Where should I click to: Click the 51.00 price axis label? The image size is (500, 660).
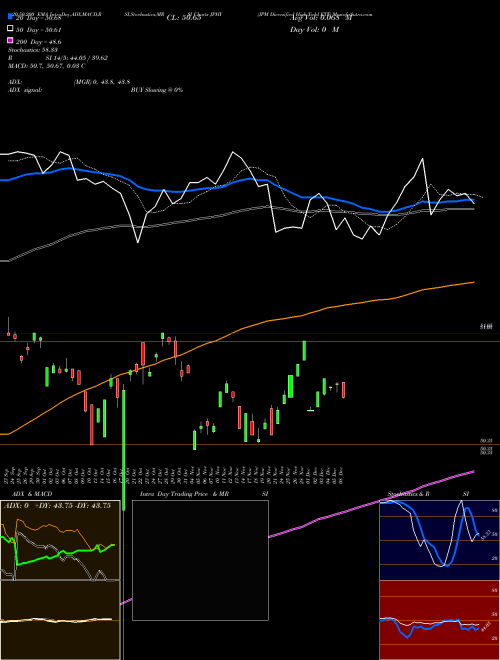click(486, 326)
